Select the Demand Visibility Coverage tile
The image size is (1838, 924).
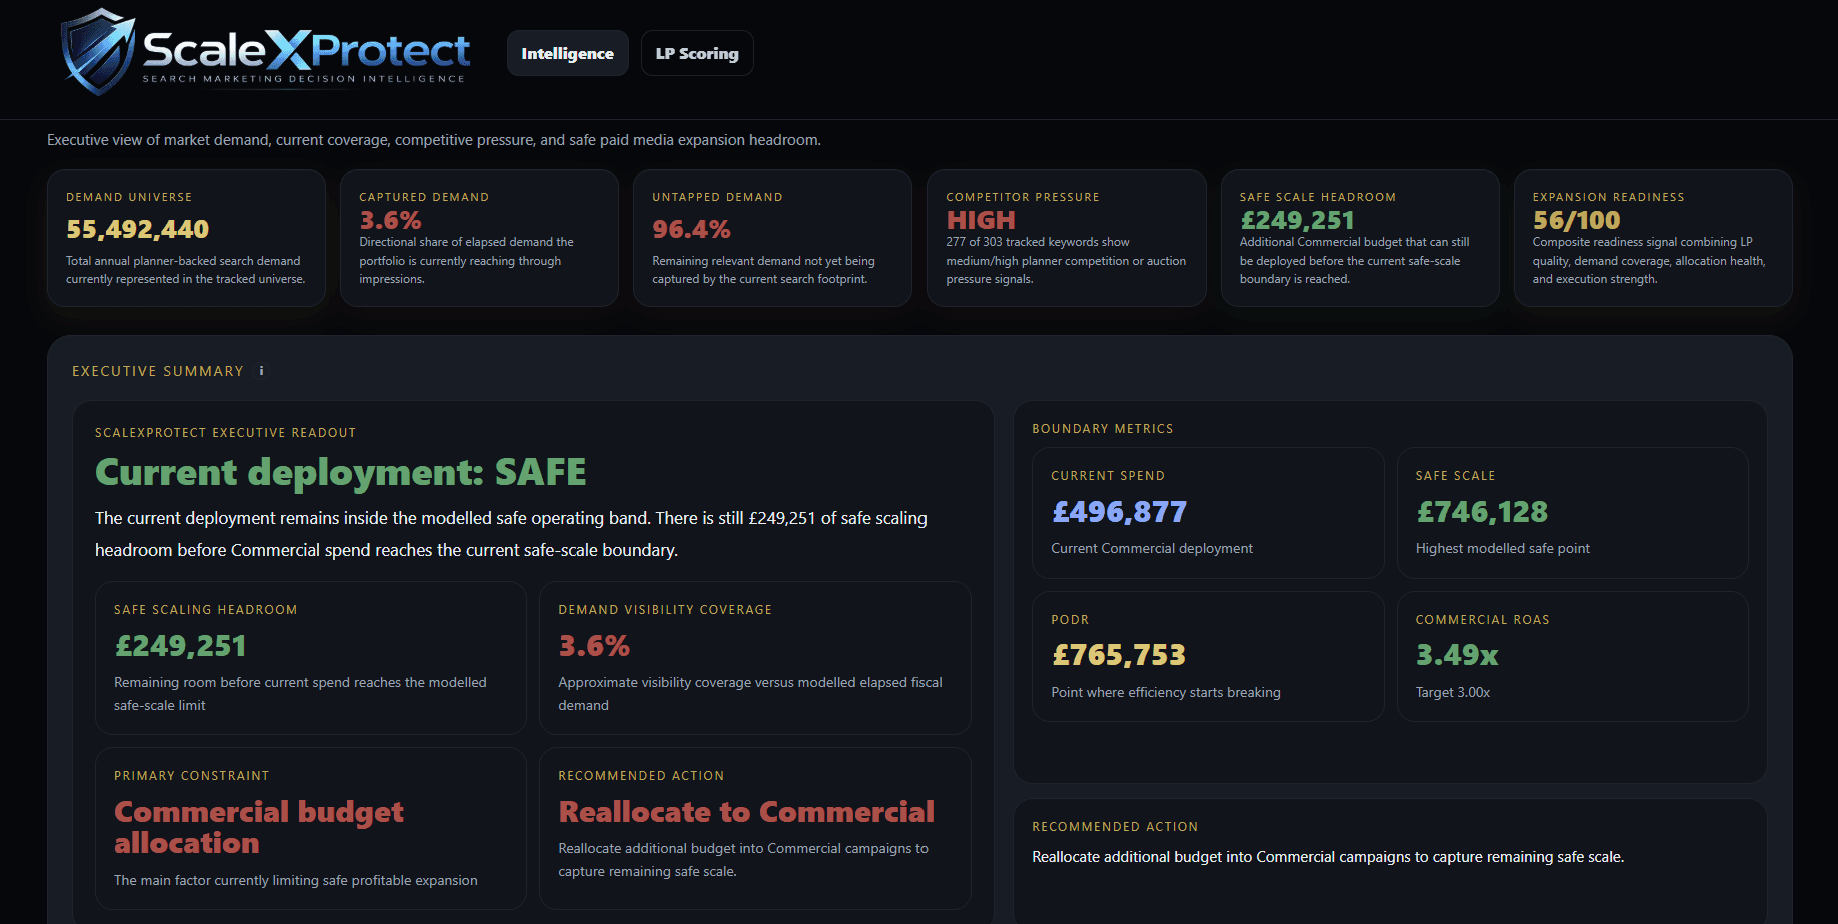[x=755, y=658]
